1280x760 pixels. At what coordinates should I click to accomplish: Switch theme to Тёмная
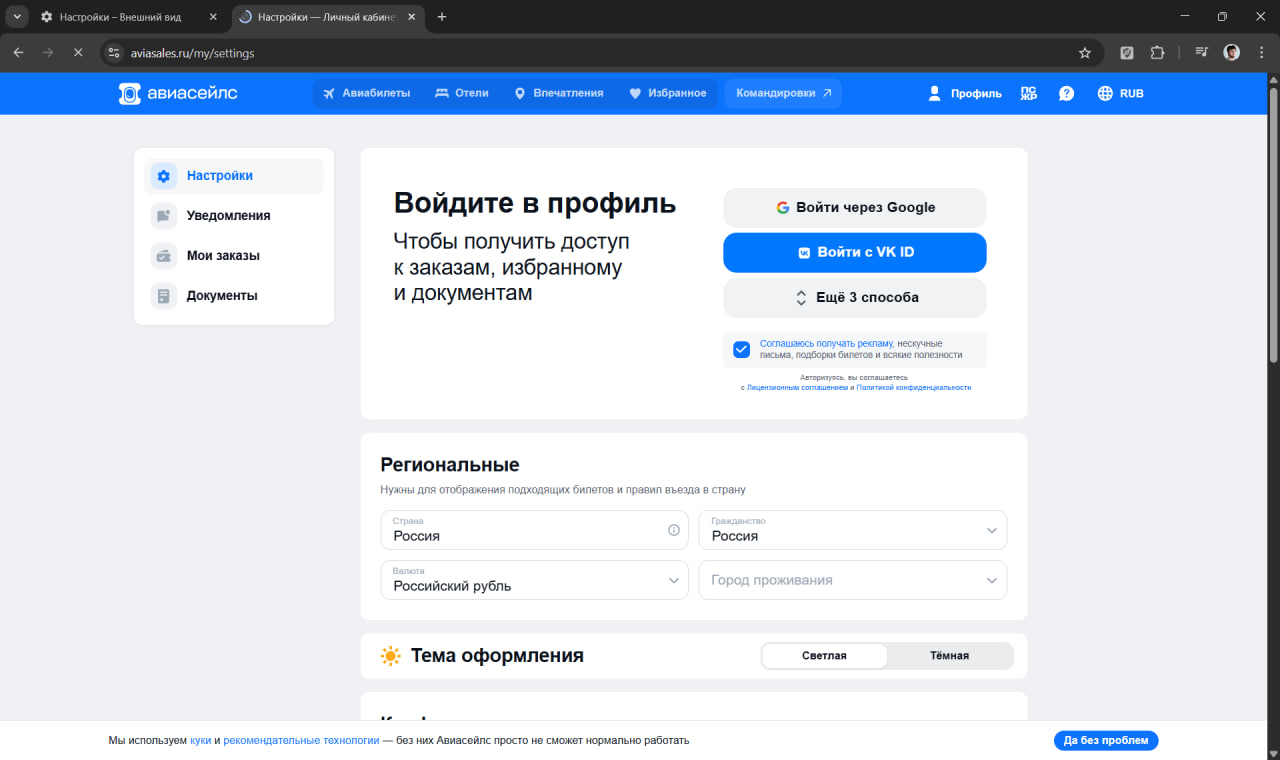pyautogui.click(x=948, y=655)
